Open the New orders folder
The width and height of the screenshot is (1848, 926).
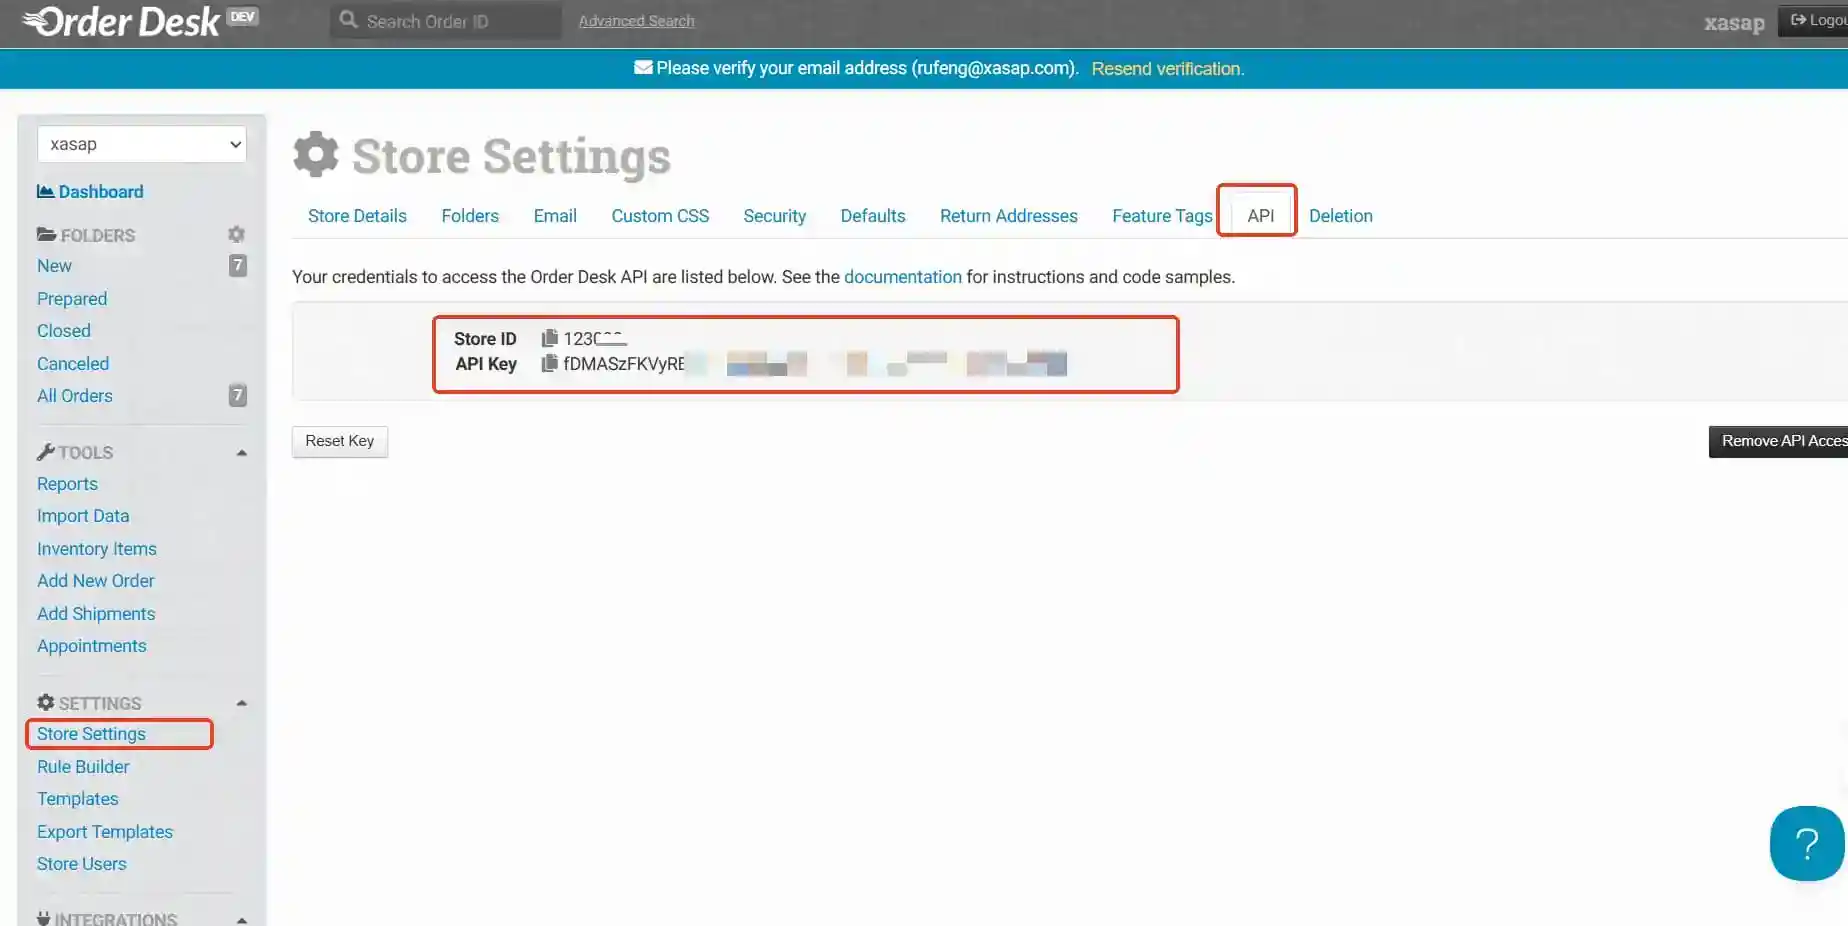(54, 266)
